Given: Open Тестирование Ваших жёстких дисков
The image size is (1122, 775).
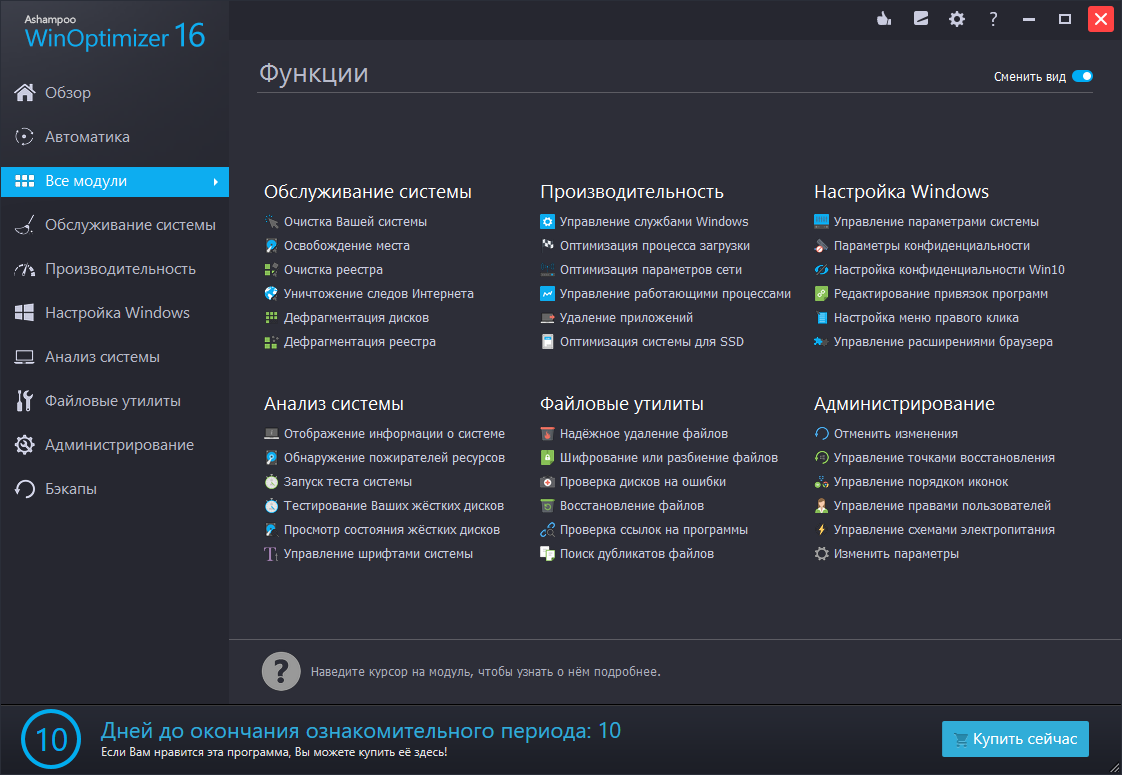Looking at the screenshot, I should (x=394, y=506).
